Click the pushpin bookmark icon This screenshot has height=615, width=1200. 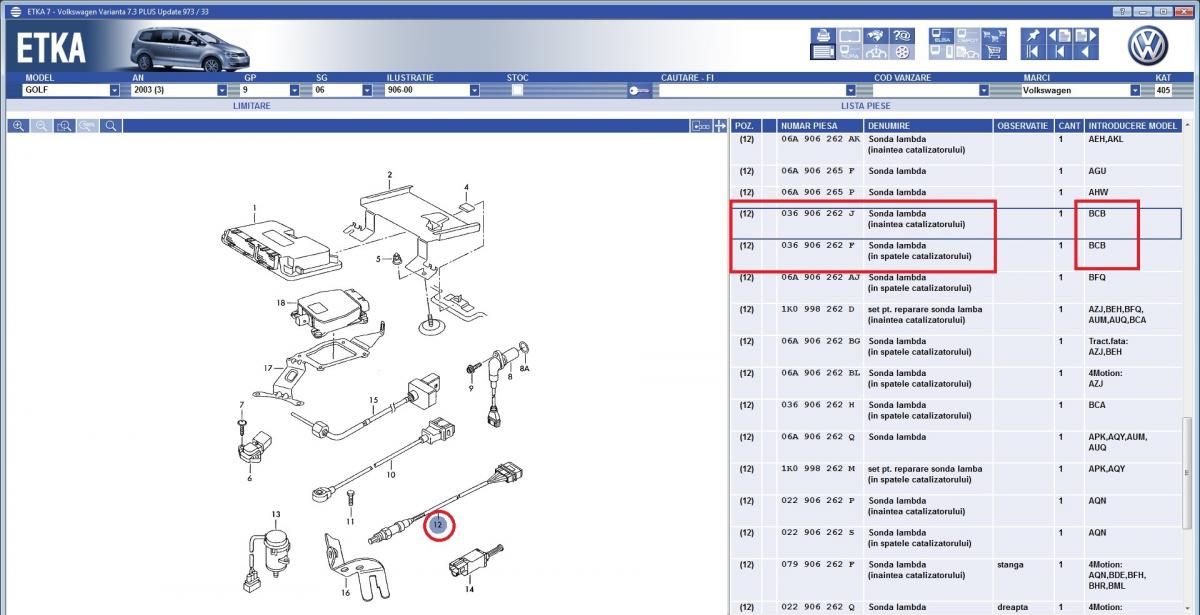tap(1033, 35)
